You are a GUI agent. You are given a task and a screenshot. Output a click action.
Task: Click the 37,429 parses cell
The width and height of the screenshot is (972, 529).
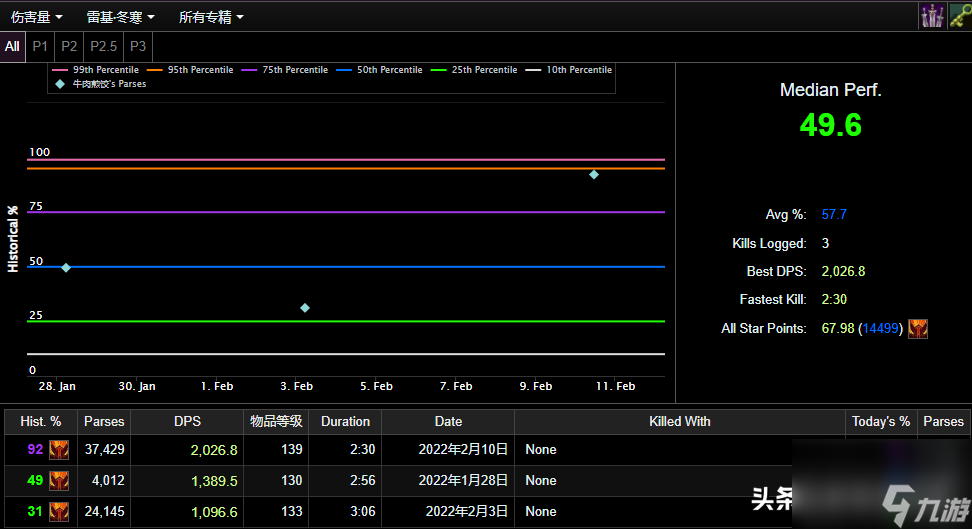pos(104,450)
